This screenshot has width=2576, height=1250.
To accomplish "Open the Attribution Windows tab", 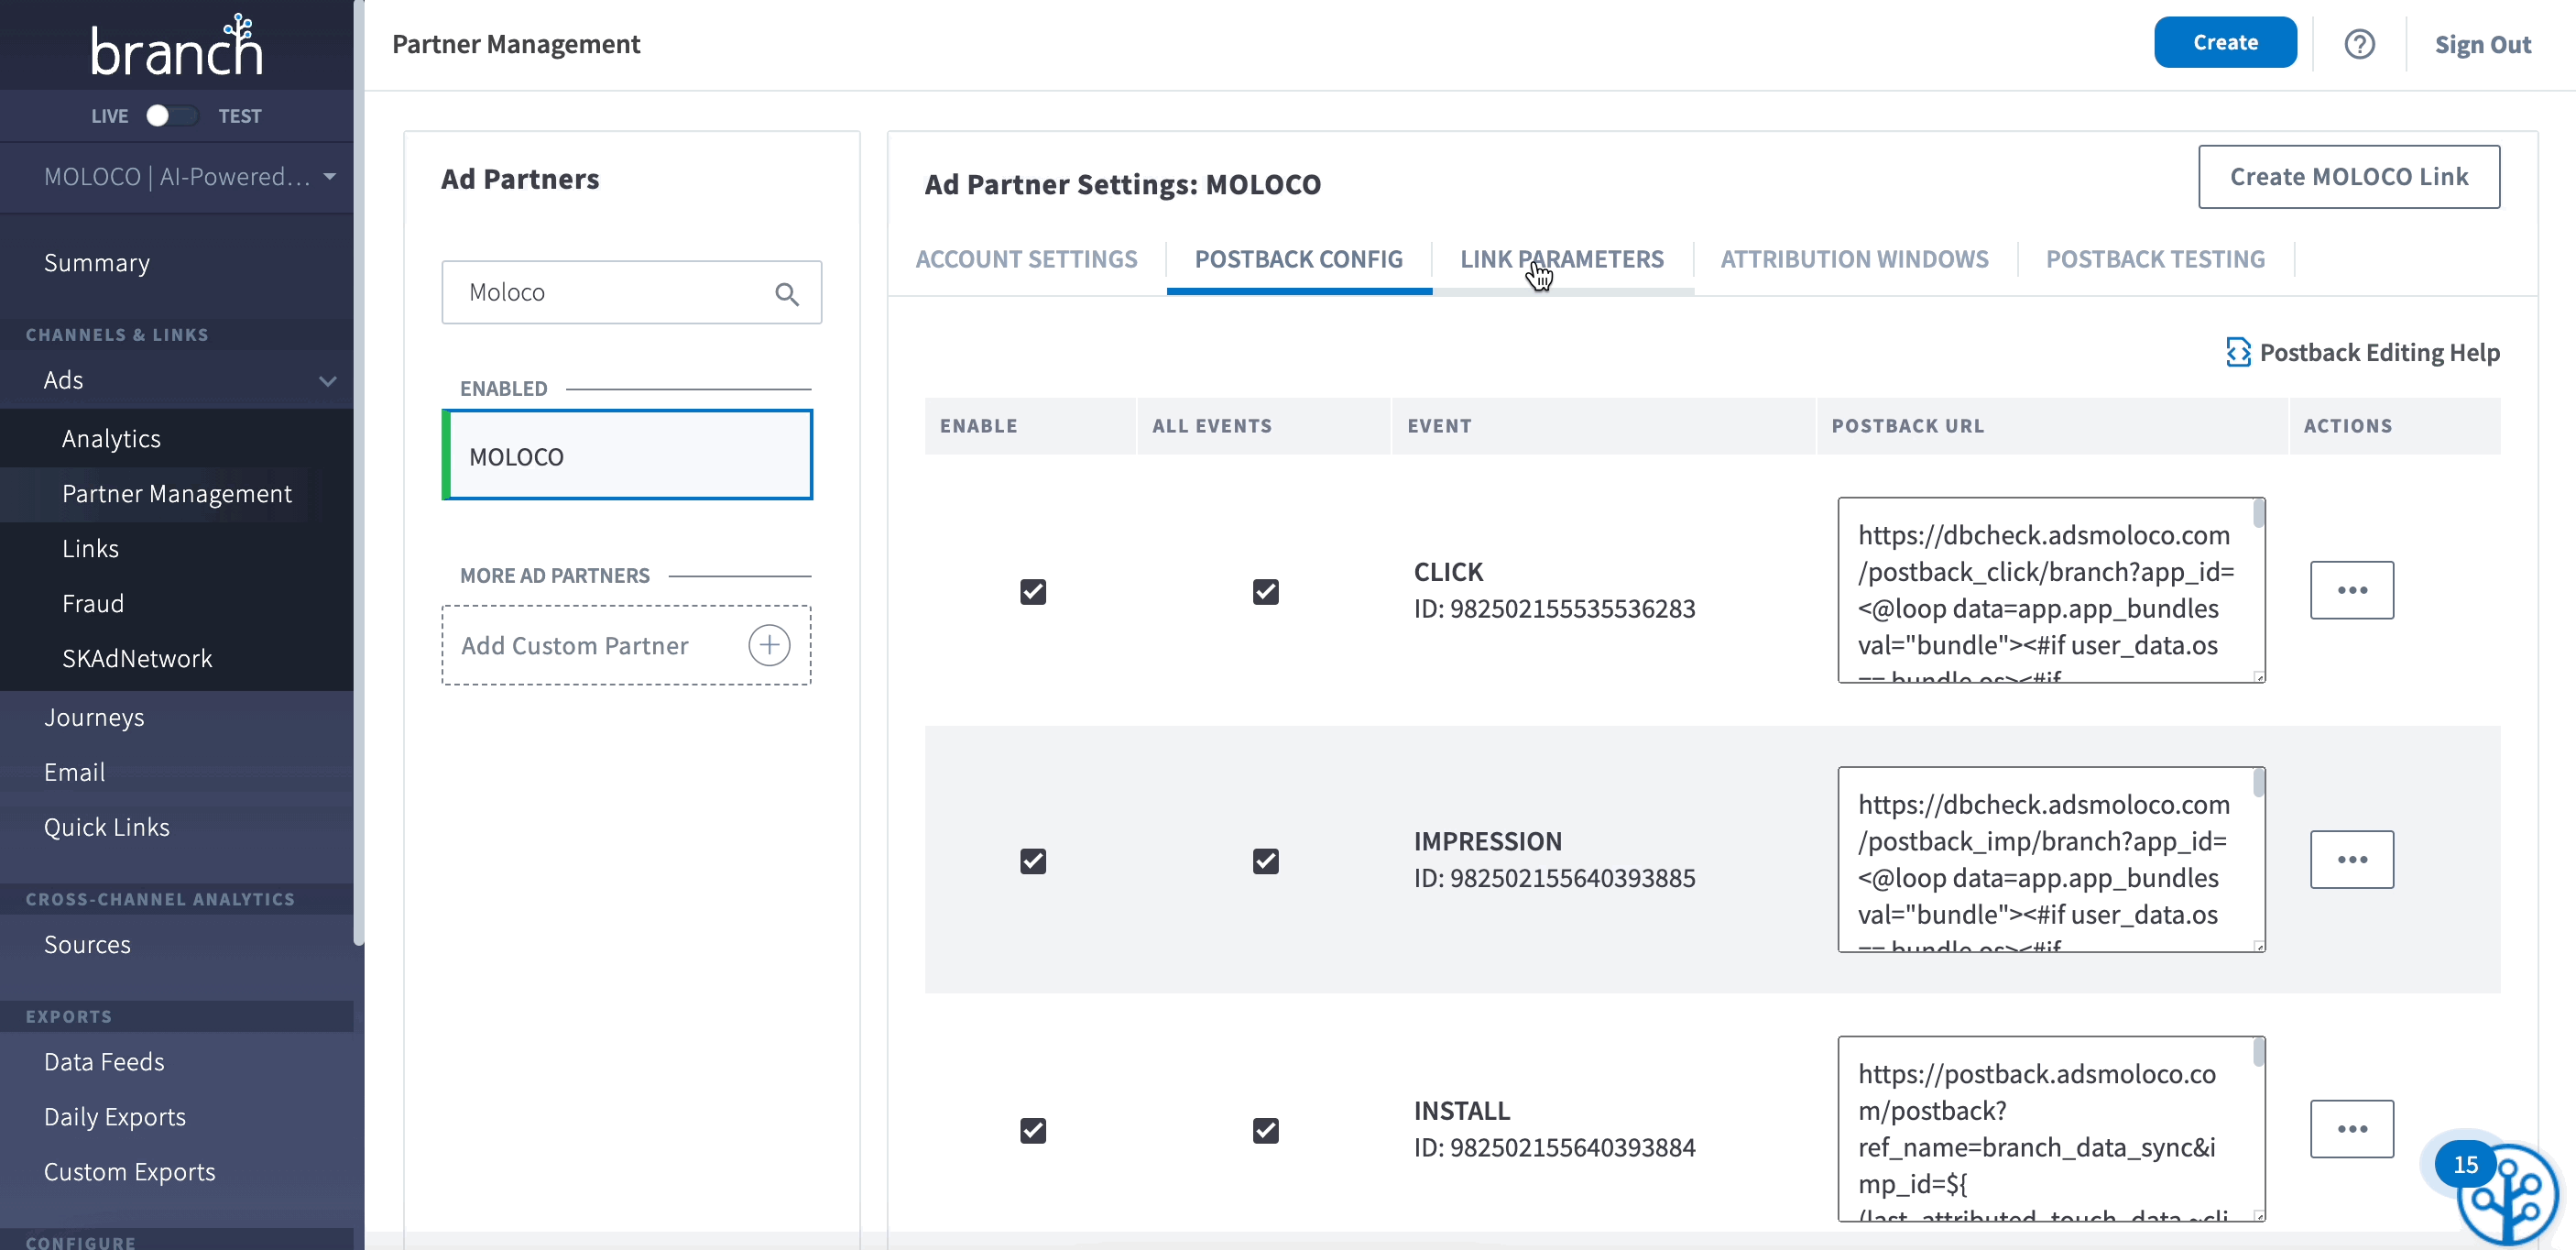I will coord(1853,259).
